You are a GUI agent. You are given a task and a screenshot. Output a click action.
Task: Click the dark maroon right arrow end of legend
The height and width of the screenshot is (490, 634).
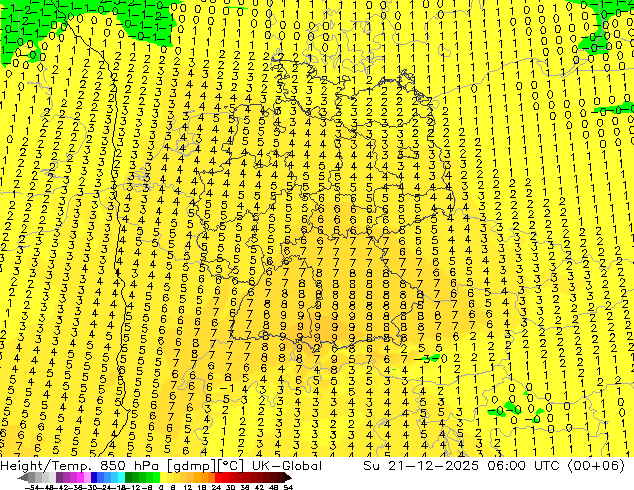(x=288, y=477)
